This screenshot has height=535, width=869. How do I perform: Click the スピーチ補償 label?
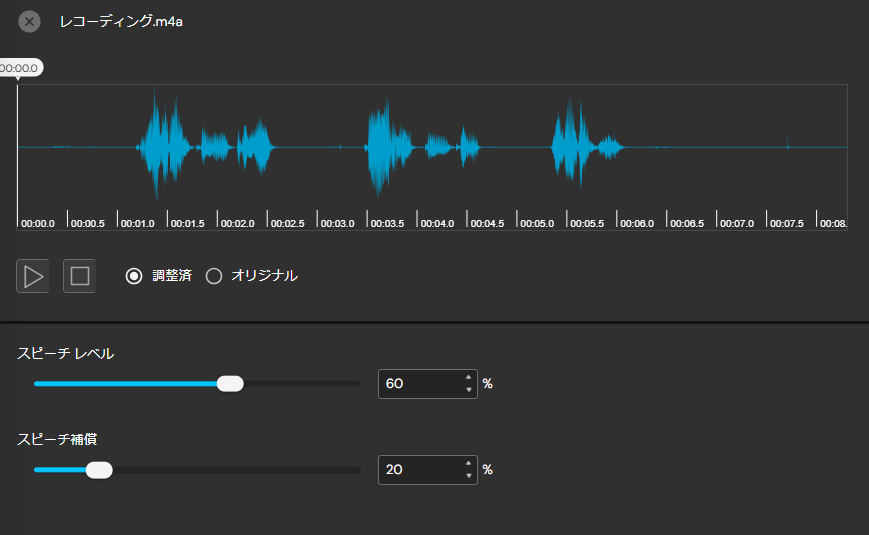pos(57,439)
